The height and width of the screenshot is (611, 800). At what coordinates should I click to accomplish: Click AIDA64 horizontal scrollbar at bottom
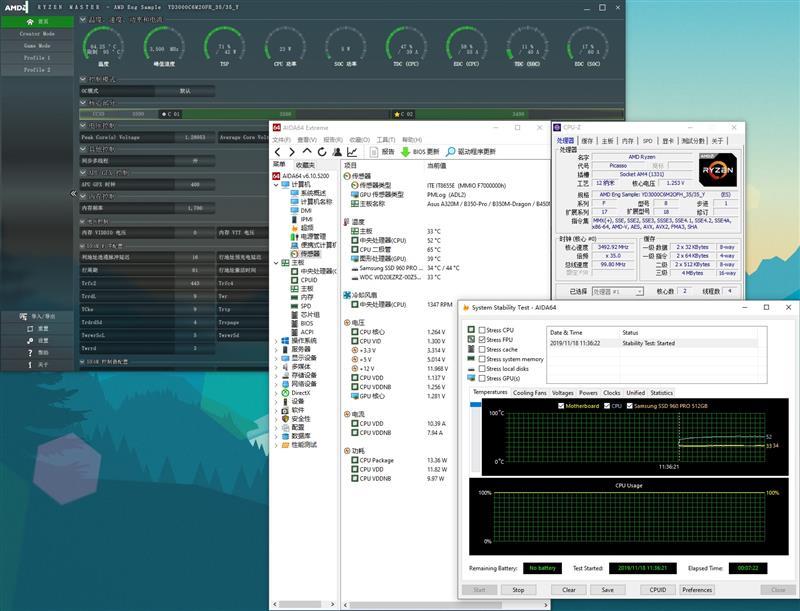(x=426, y=605)
